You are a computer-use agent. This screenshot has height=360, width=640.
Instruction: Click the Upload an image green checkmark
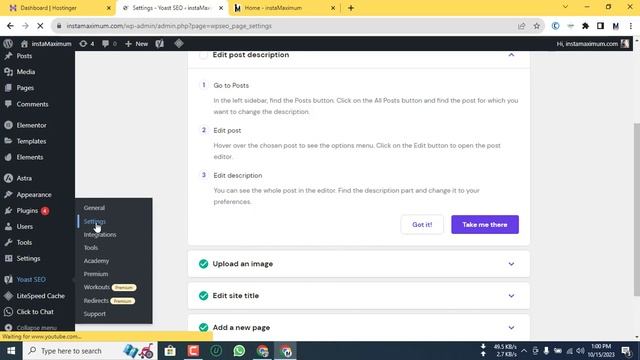(x=203, y=264)
